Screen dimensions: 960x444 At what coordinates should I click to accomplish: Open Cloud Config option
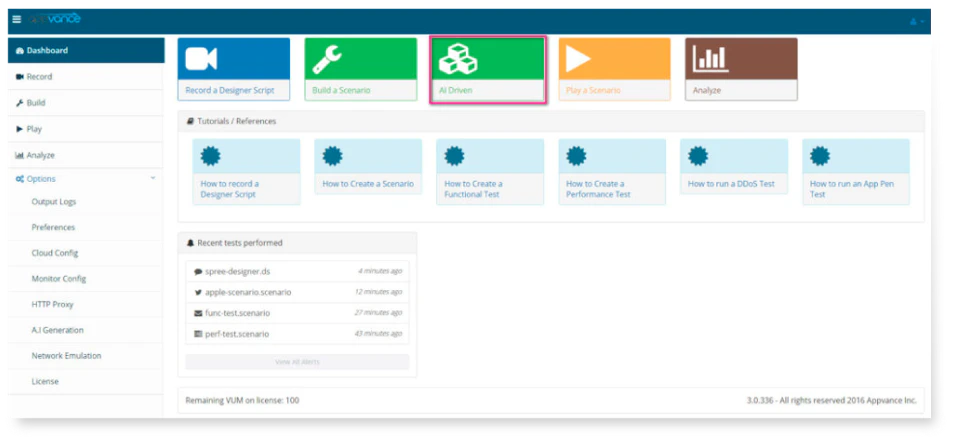click(55, 253)
